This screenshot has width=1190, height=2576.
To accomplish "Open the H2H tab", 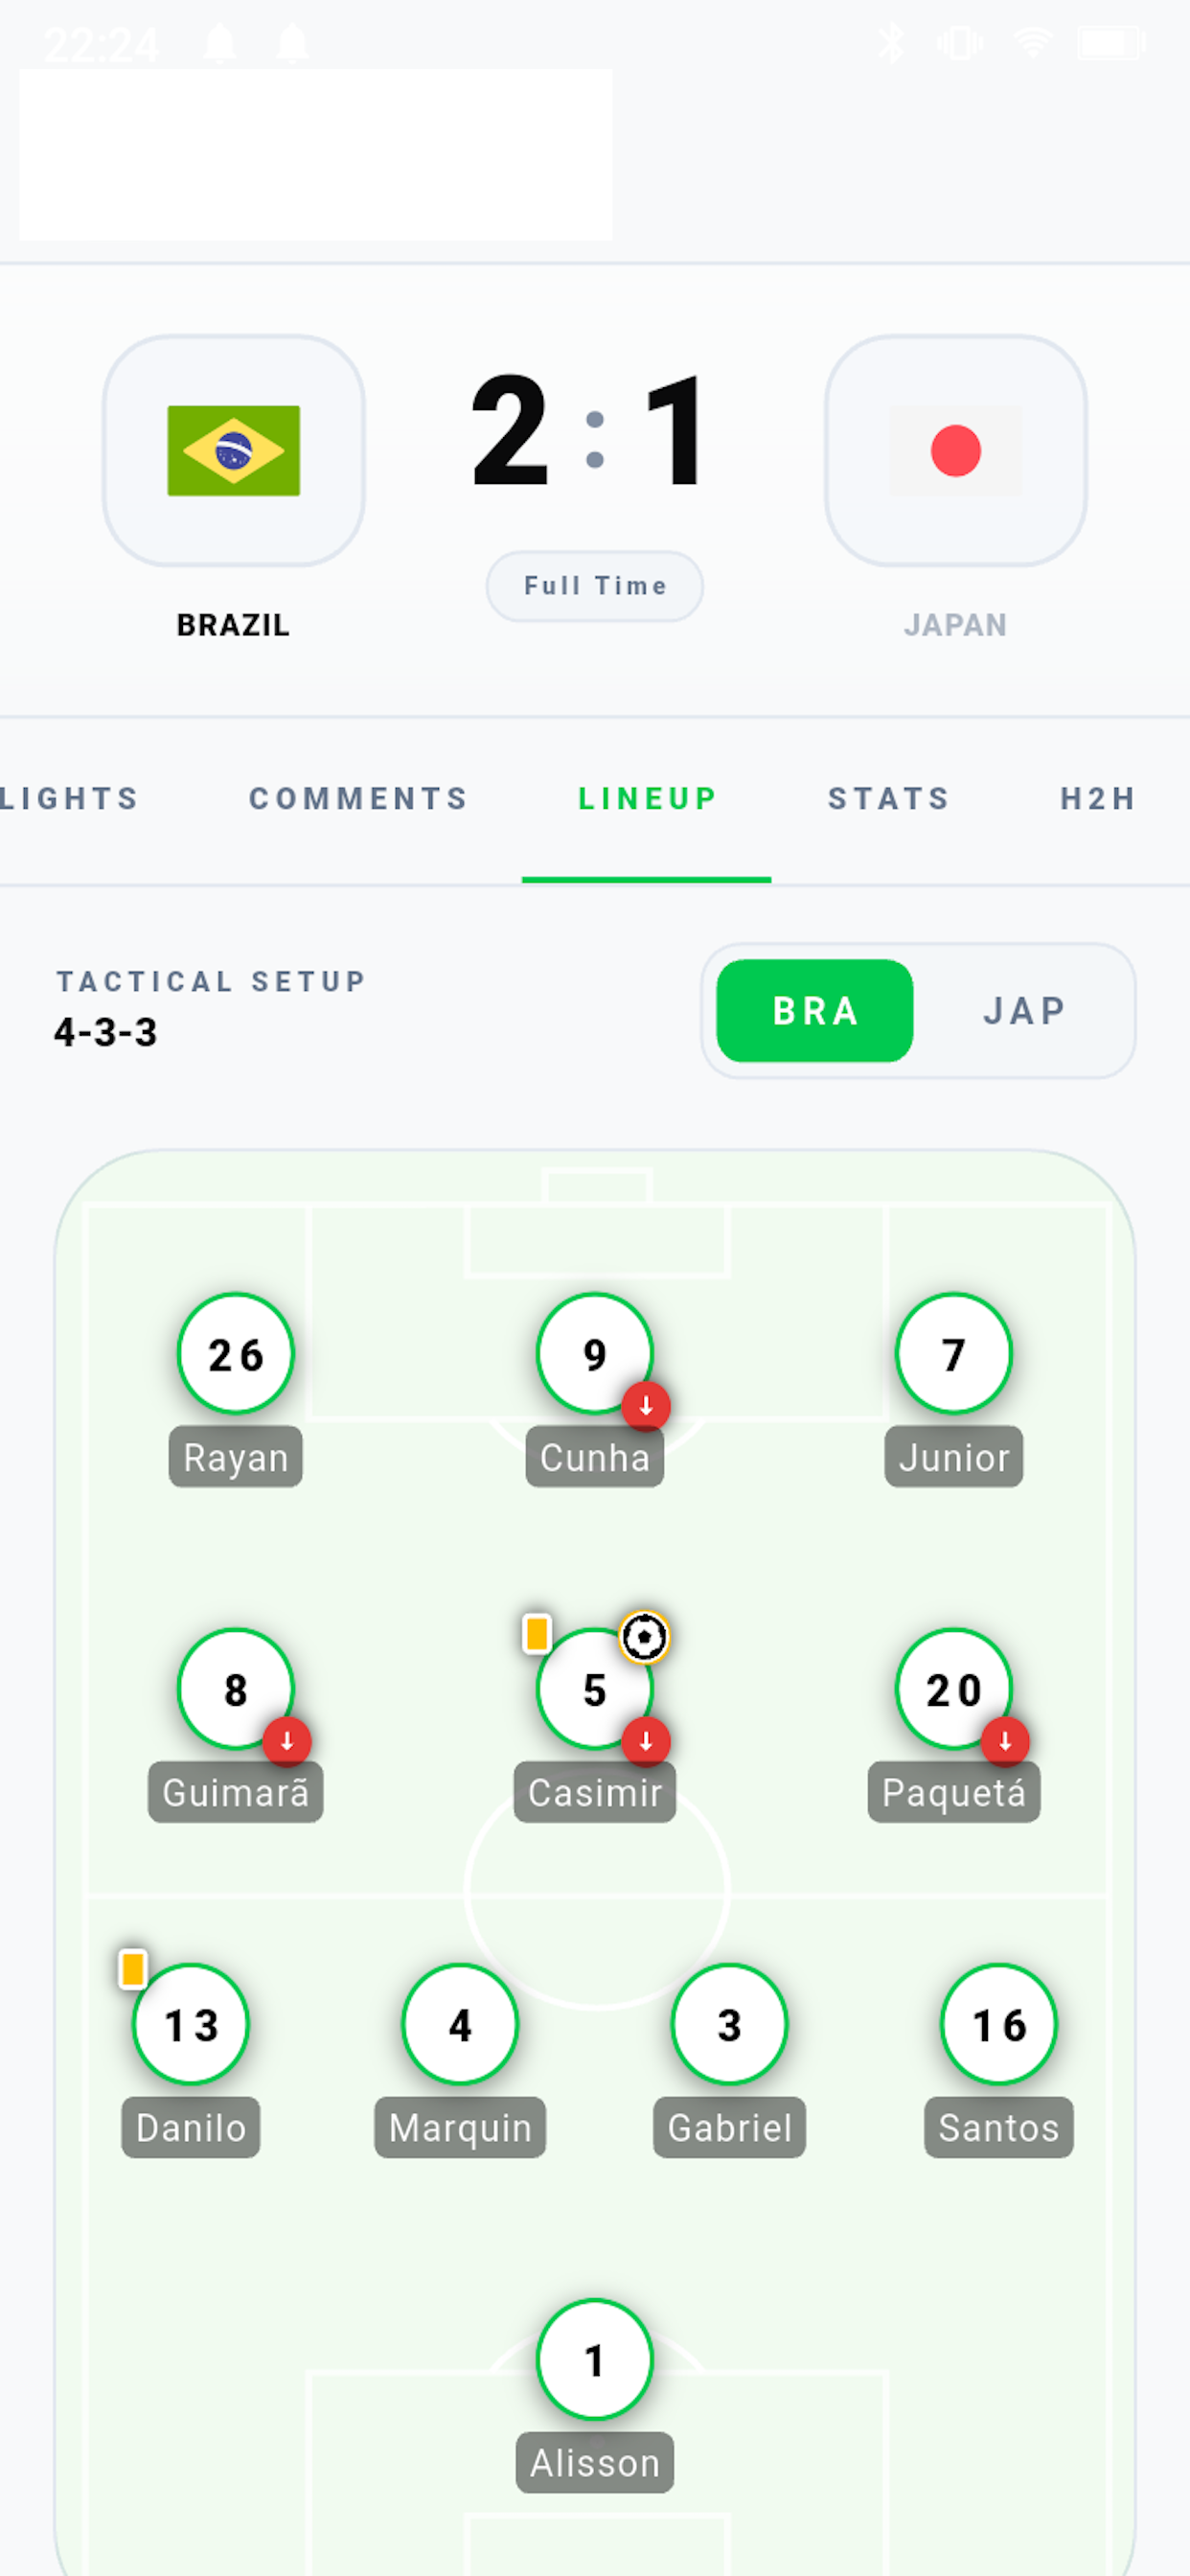I will pos(1098,798).
